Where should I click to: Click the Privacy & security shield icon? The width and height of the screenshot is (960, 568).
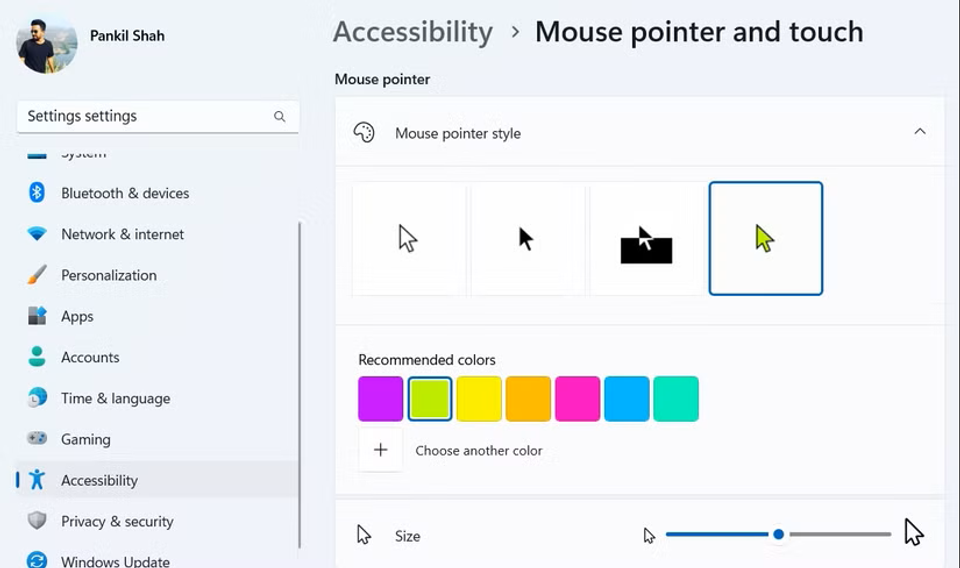click(37, 521)
